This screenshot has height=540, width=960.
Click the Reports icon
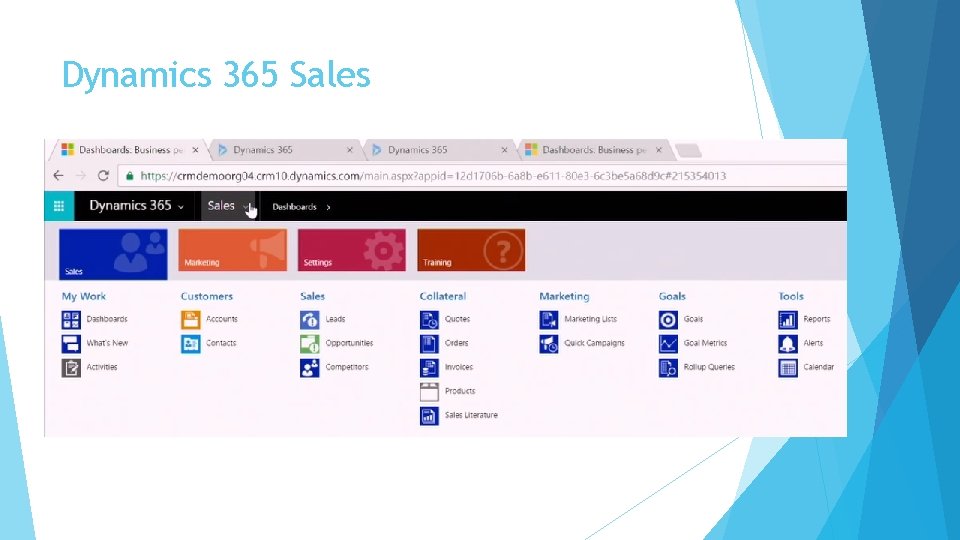(x=787, y=320)
